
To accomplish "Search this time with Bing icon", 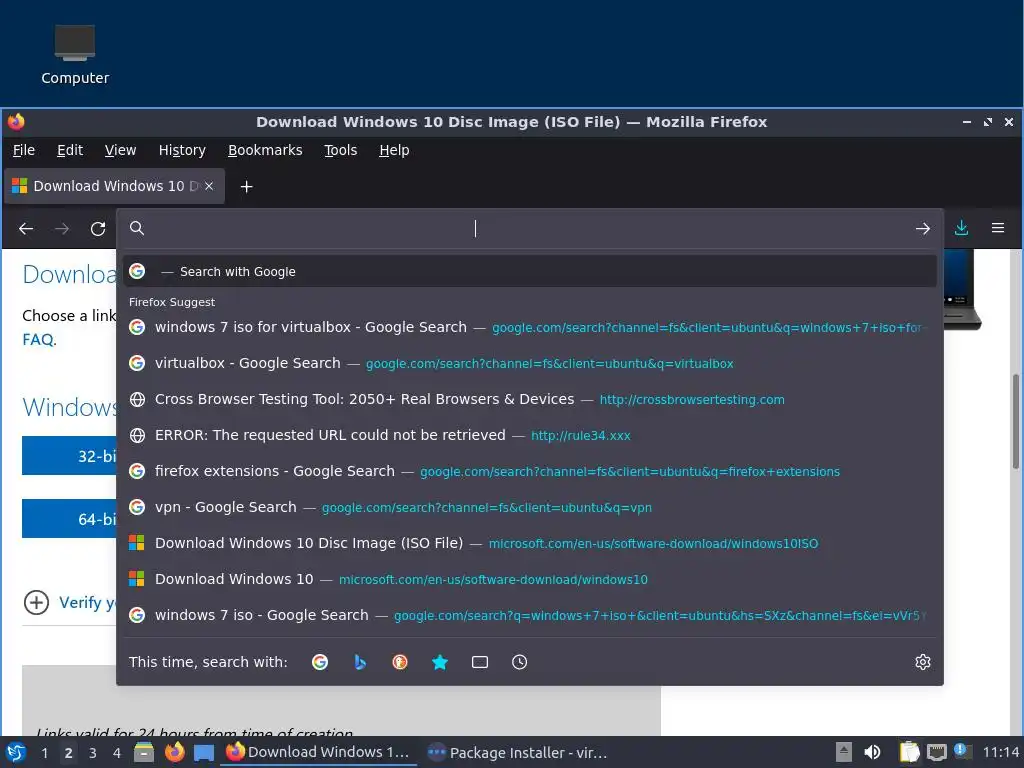I will [x=360, y=662].
